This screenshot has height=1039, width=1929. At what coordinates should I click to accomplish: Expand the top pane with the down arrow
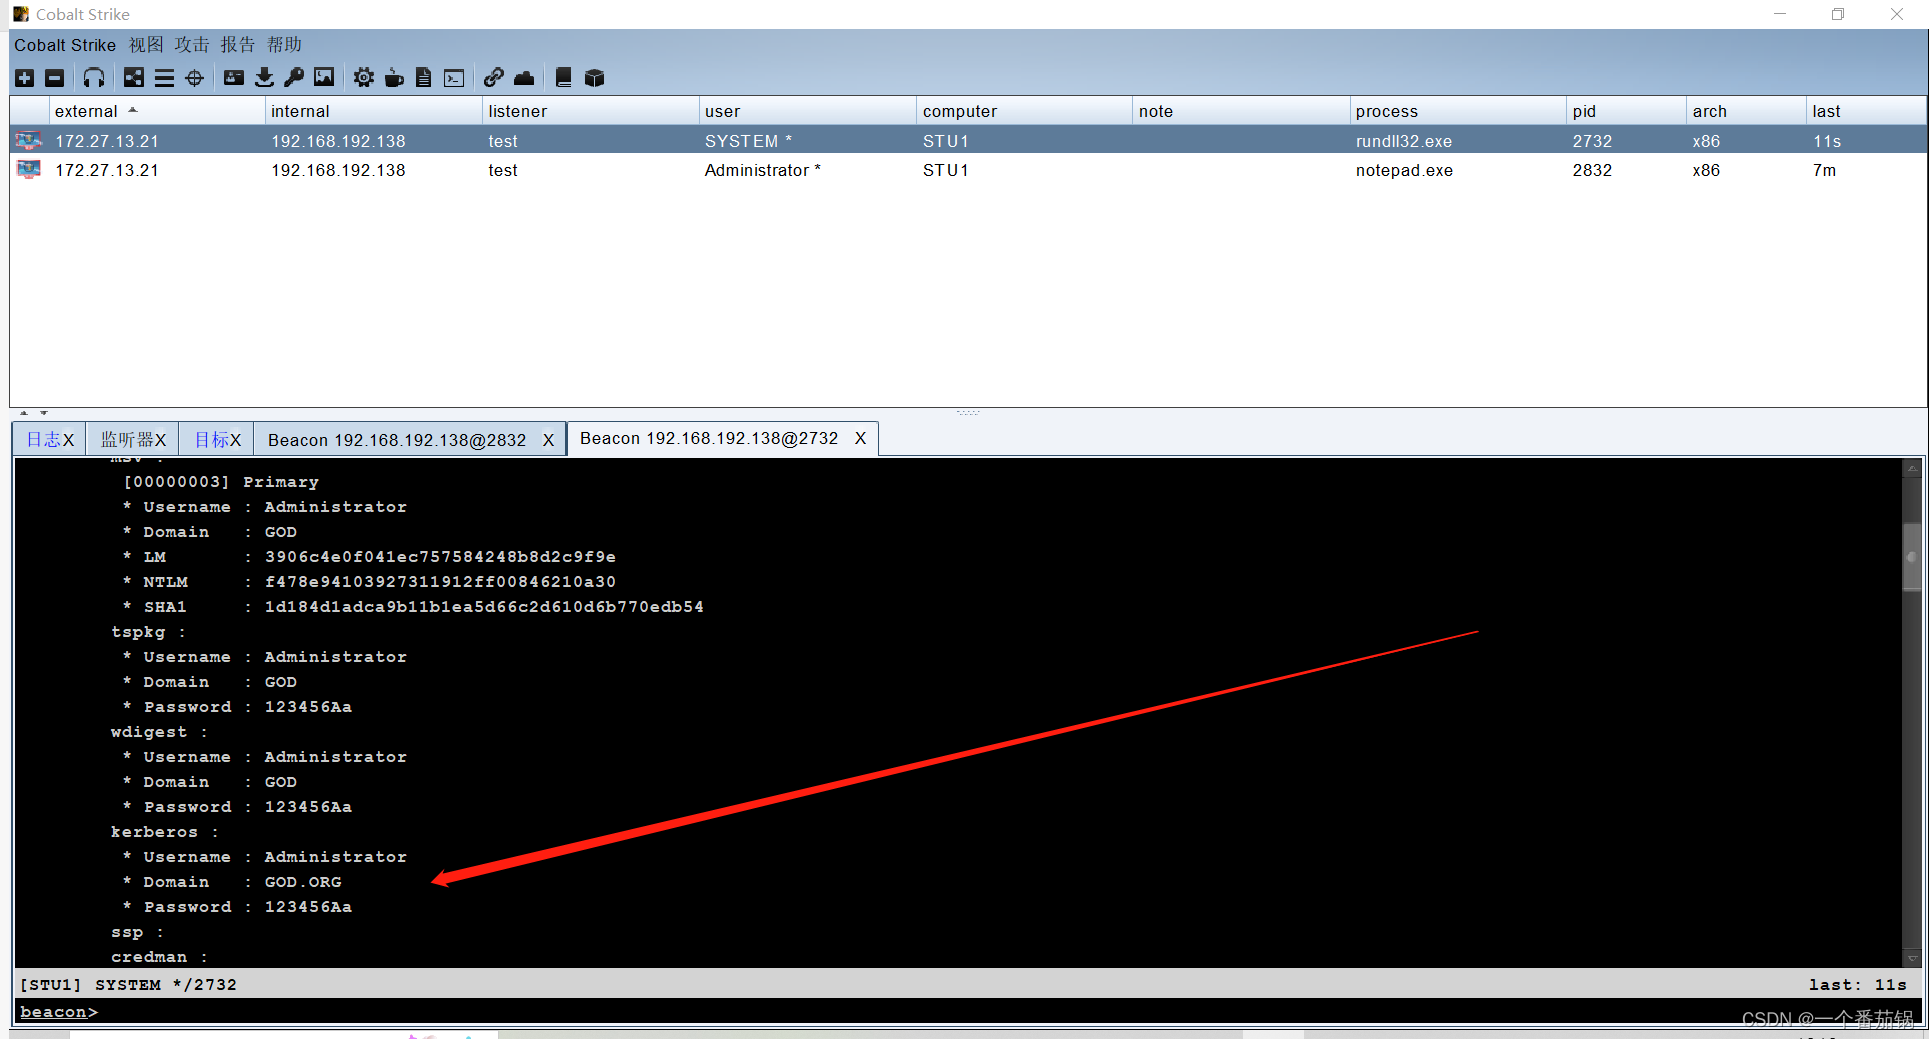43,412
